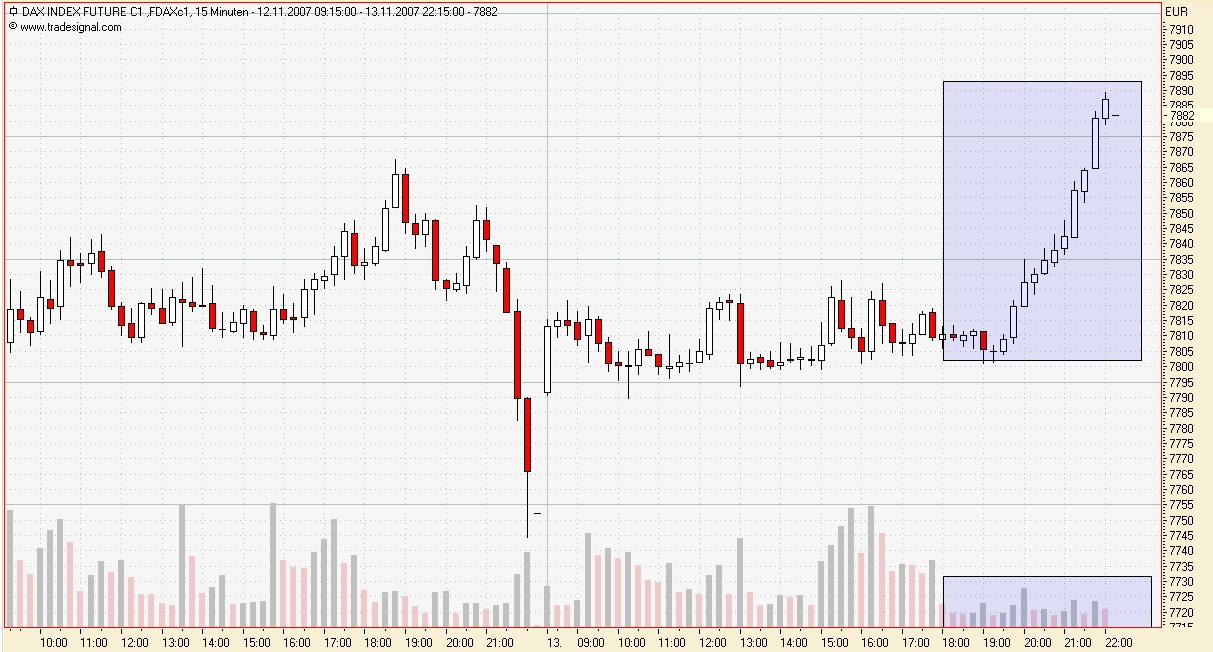Click the 7850 price axis label
This screenshot has width=1213, height=652.
1181,214
